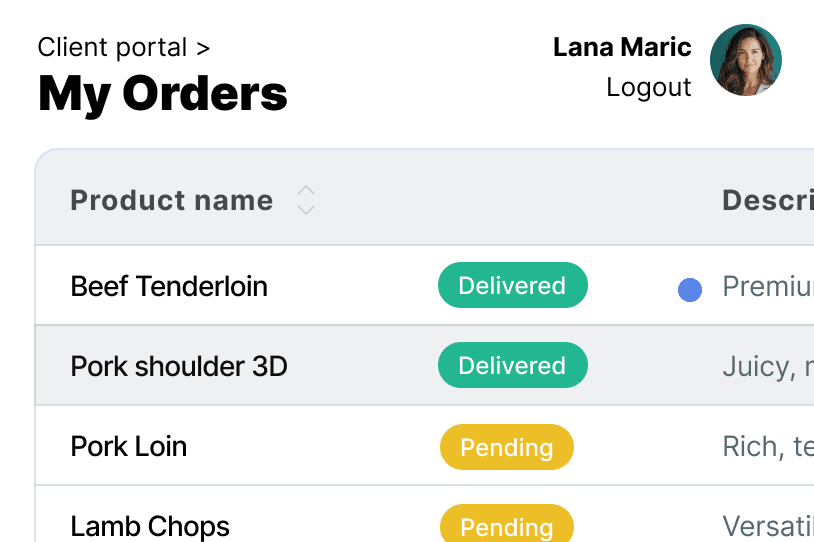
Task: Select the Pork shoulder 3D Delivered badge
Action: [x=513, y=365]
